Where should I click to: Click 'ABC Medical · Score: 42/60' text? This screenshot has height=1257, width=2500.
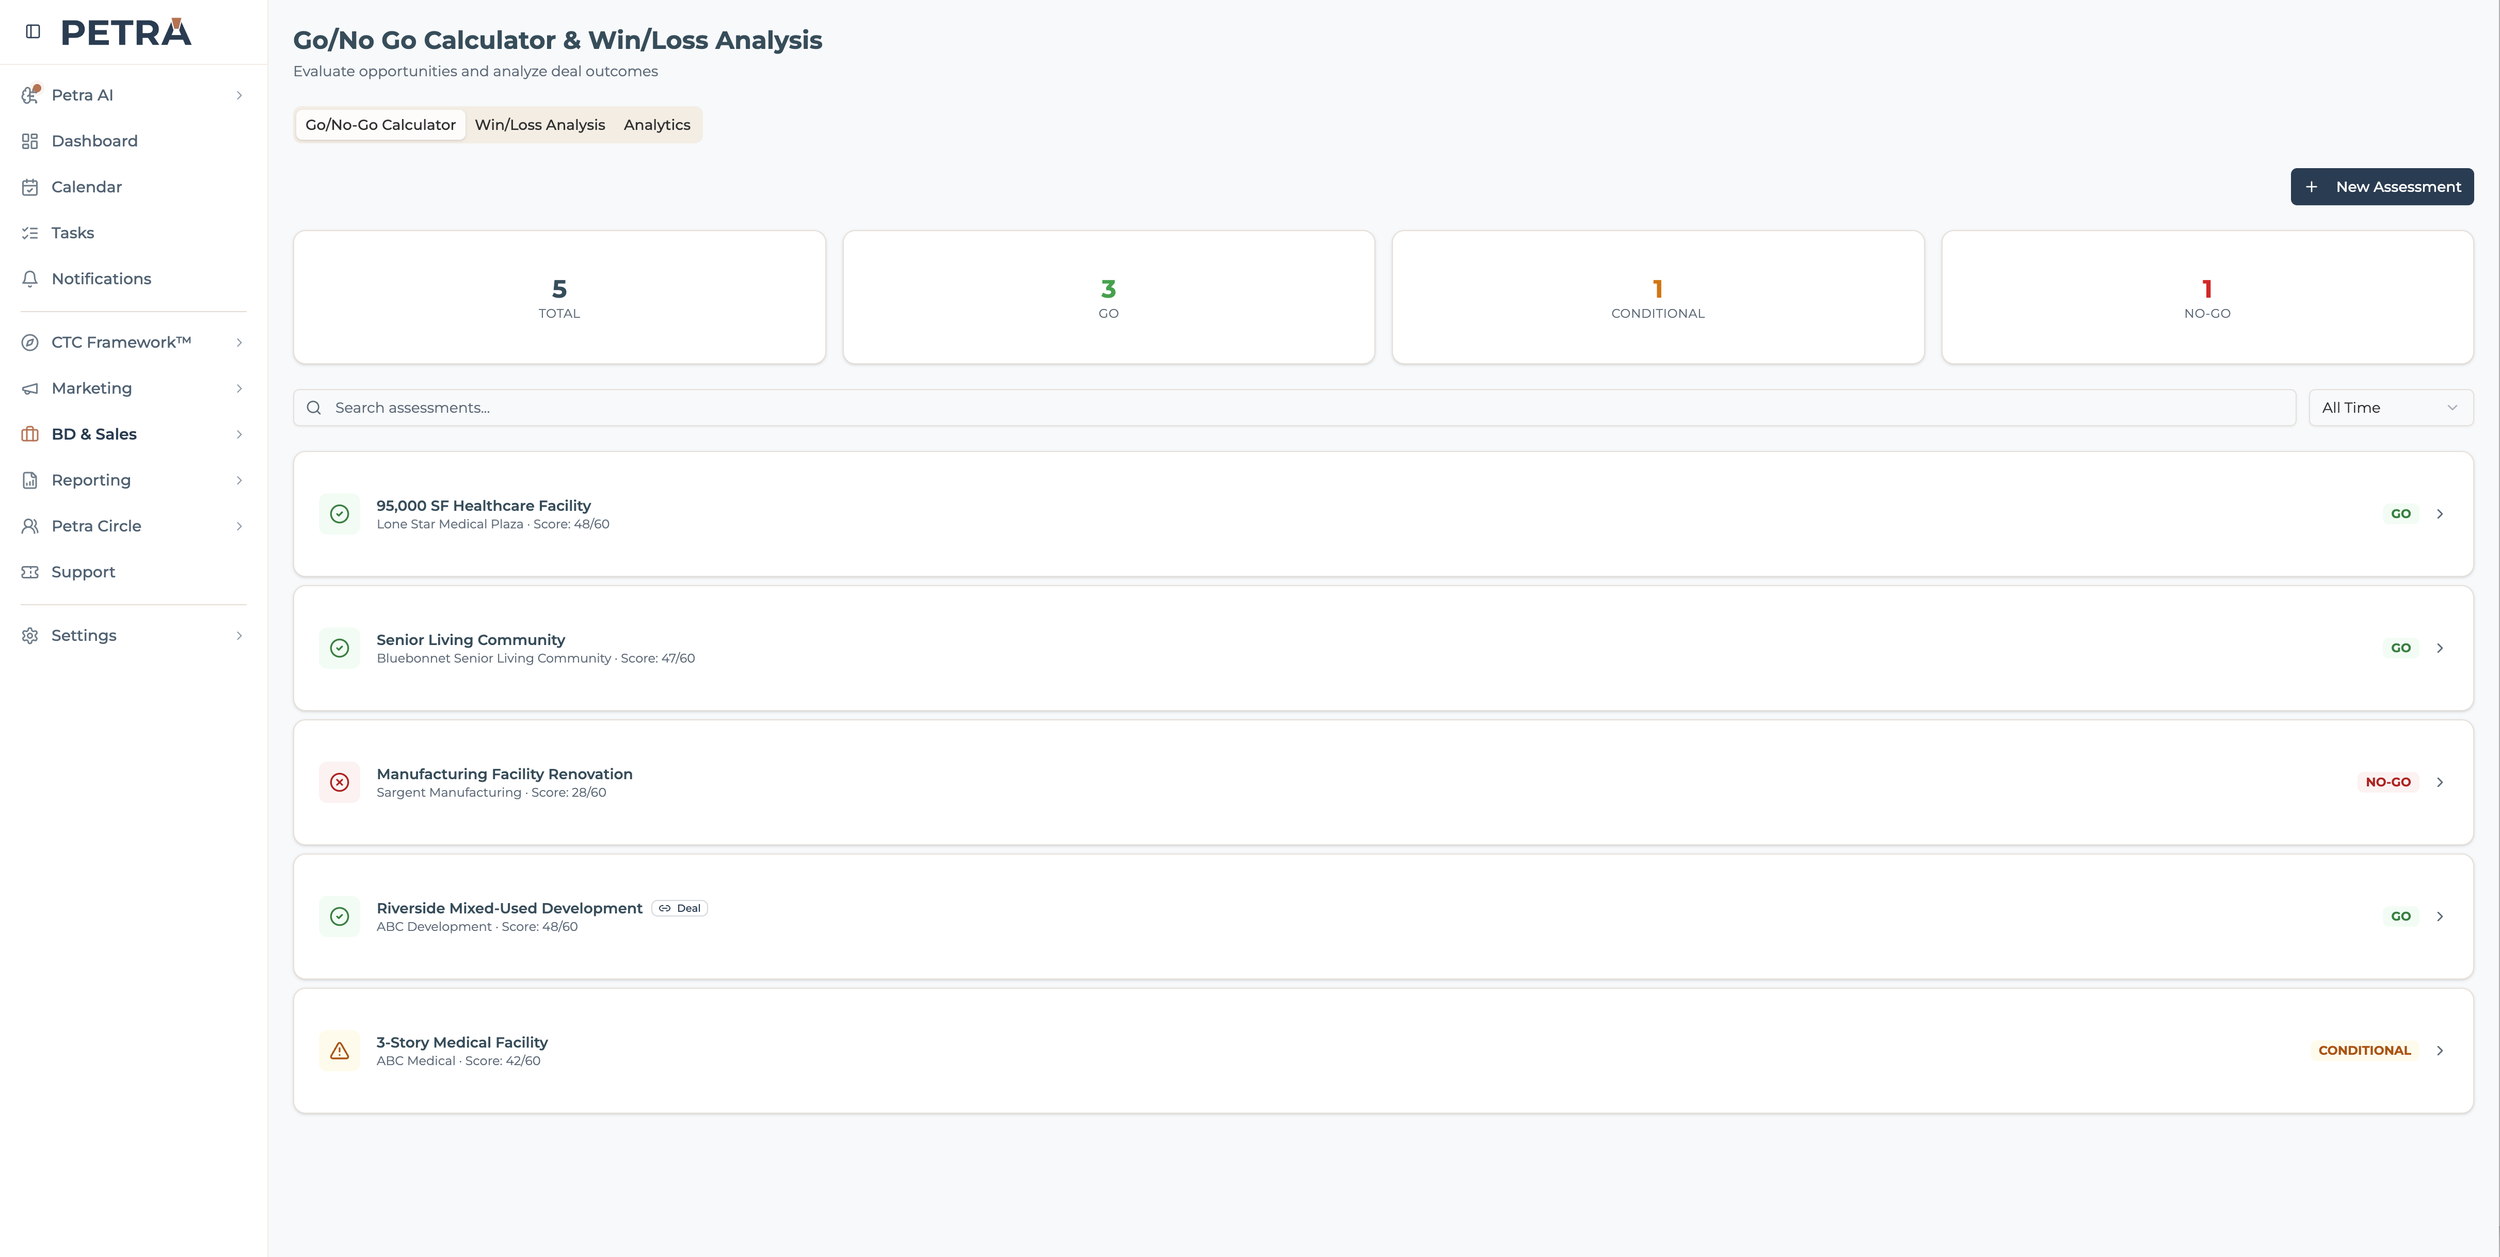coord(458,1061)
